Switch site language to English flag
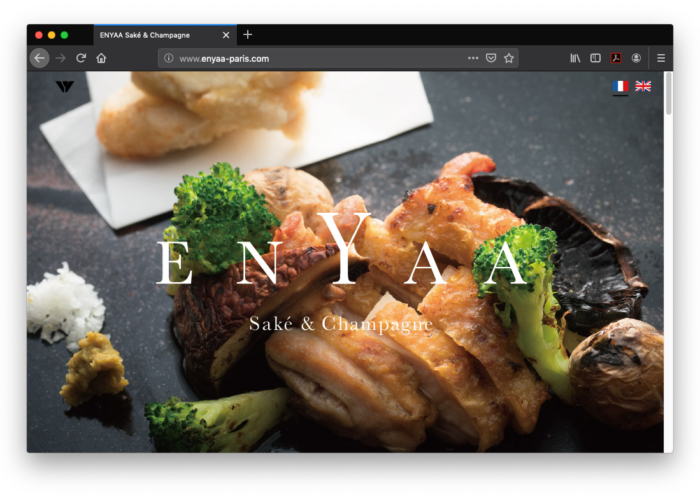The image size is (700, 500). click(x=643, y=87)
